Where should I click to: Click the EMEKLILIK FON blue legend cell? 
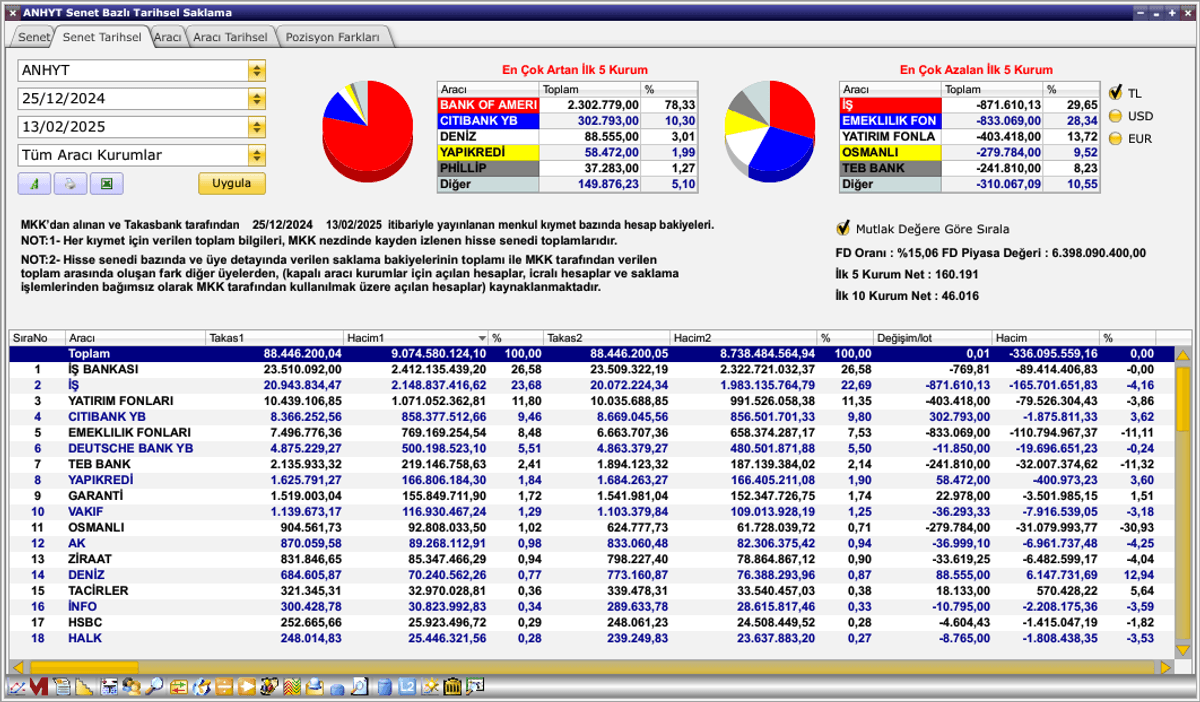coord(890,120)
